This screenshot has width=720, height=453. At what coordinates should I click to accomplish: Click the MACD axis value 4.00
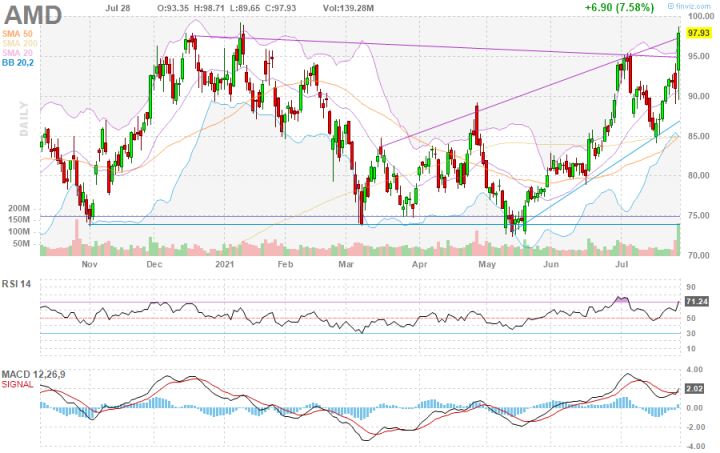pyautogui.click(x=695, y=369)
